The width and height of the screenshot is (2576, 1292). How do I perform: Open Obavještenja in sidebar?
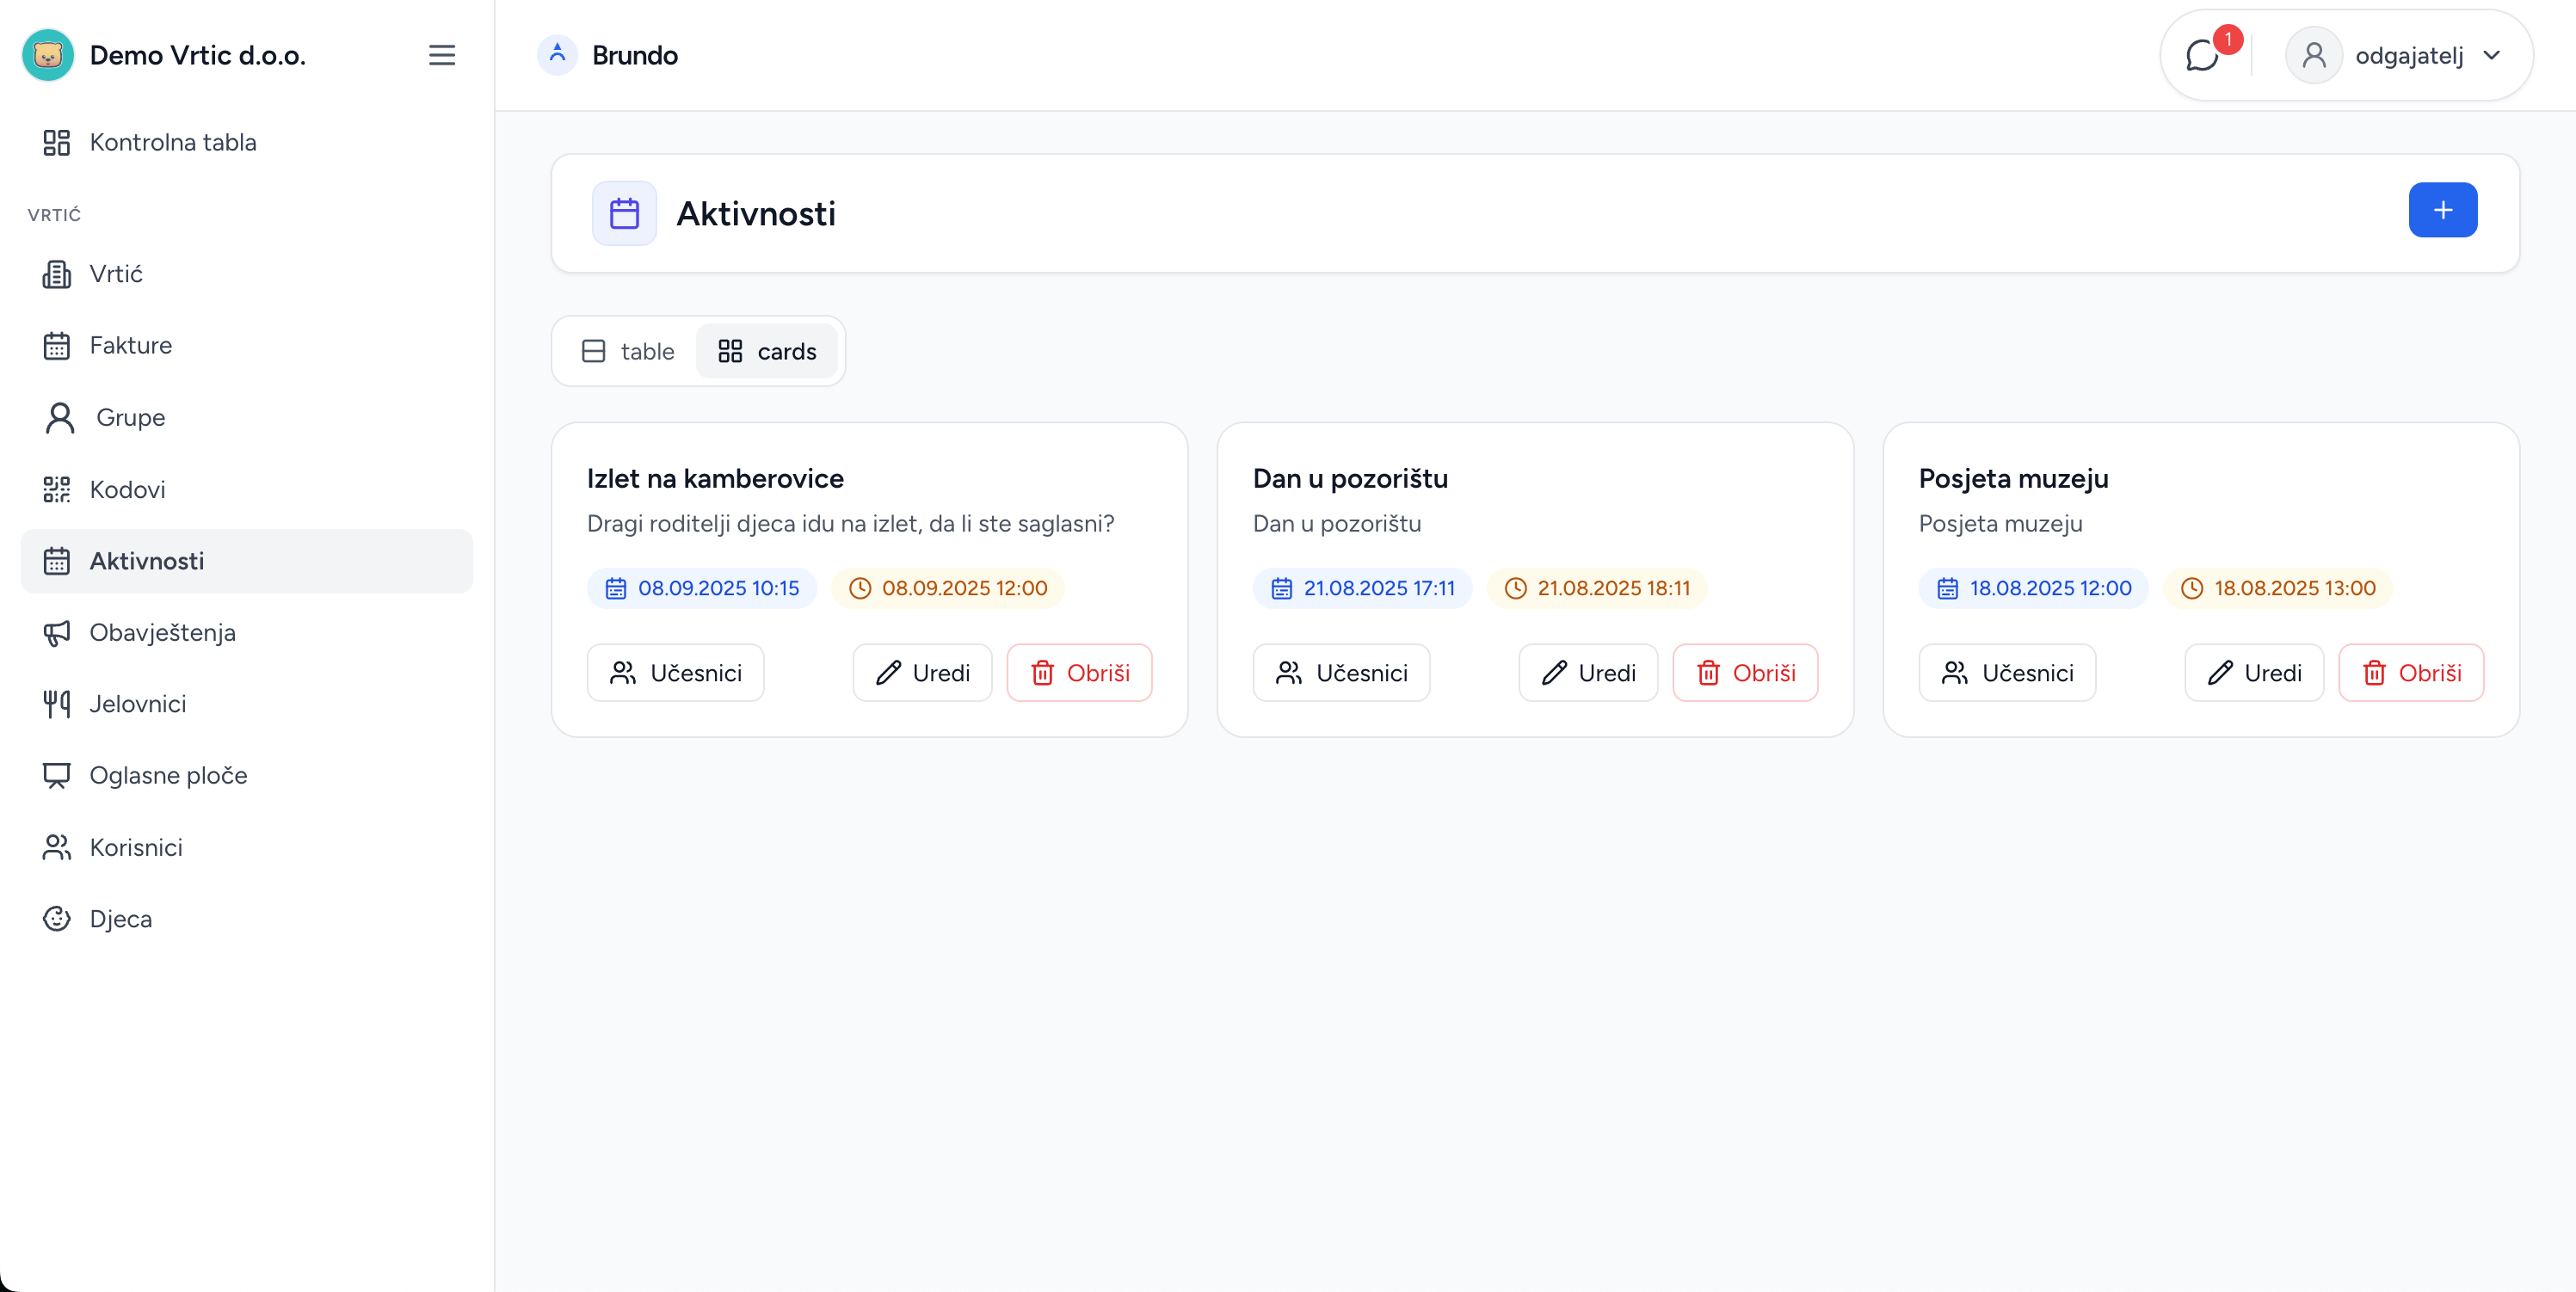[x=247, y=633]
